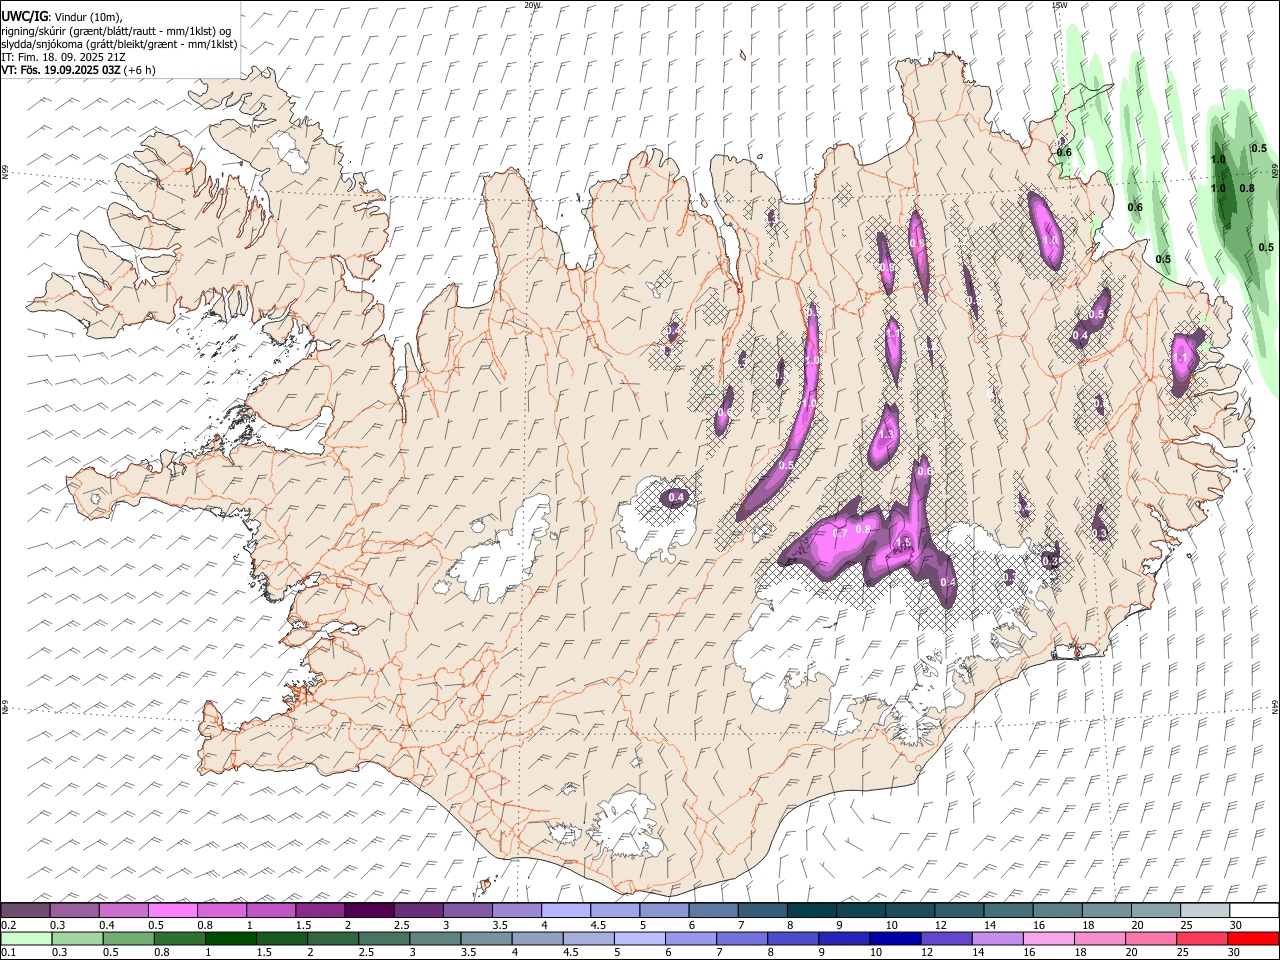Select snow scale swatch between 6 and 7

tap(713, 910)
